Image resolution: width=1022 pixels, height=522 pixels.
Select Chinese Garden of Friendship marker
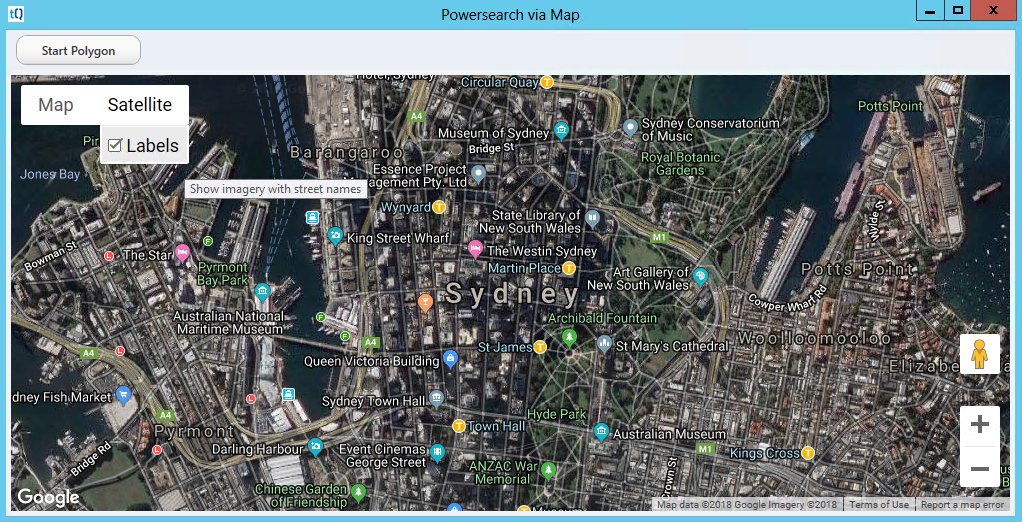pos(358,490)
